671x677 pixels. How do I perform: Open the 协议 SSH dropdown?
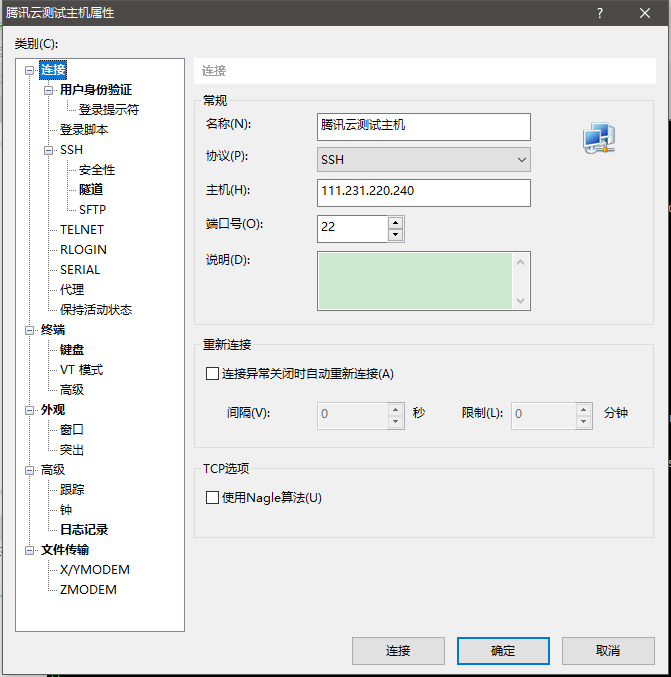coord(424,160)
